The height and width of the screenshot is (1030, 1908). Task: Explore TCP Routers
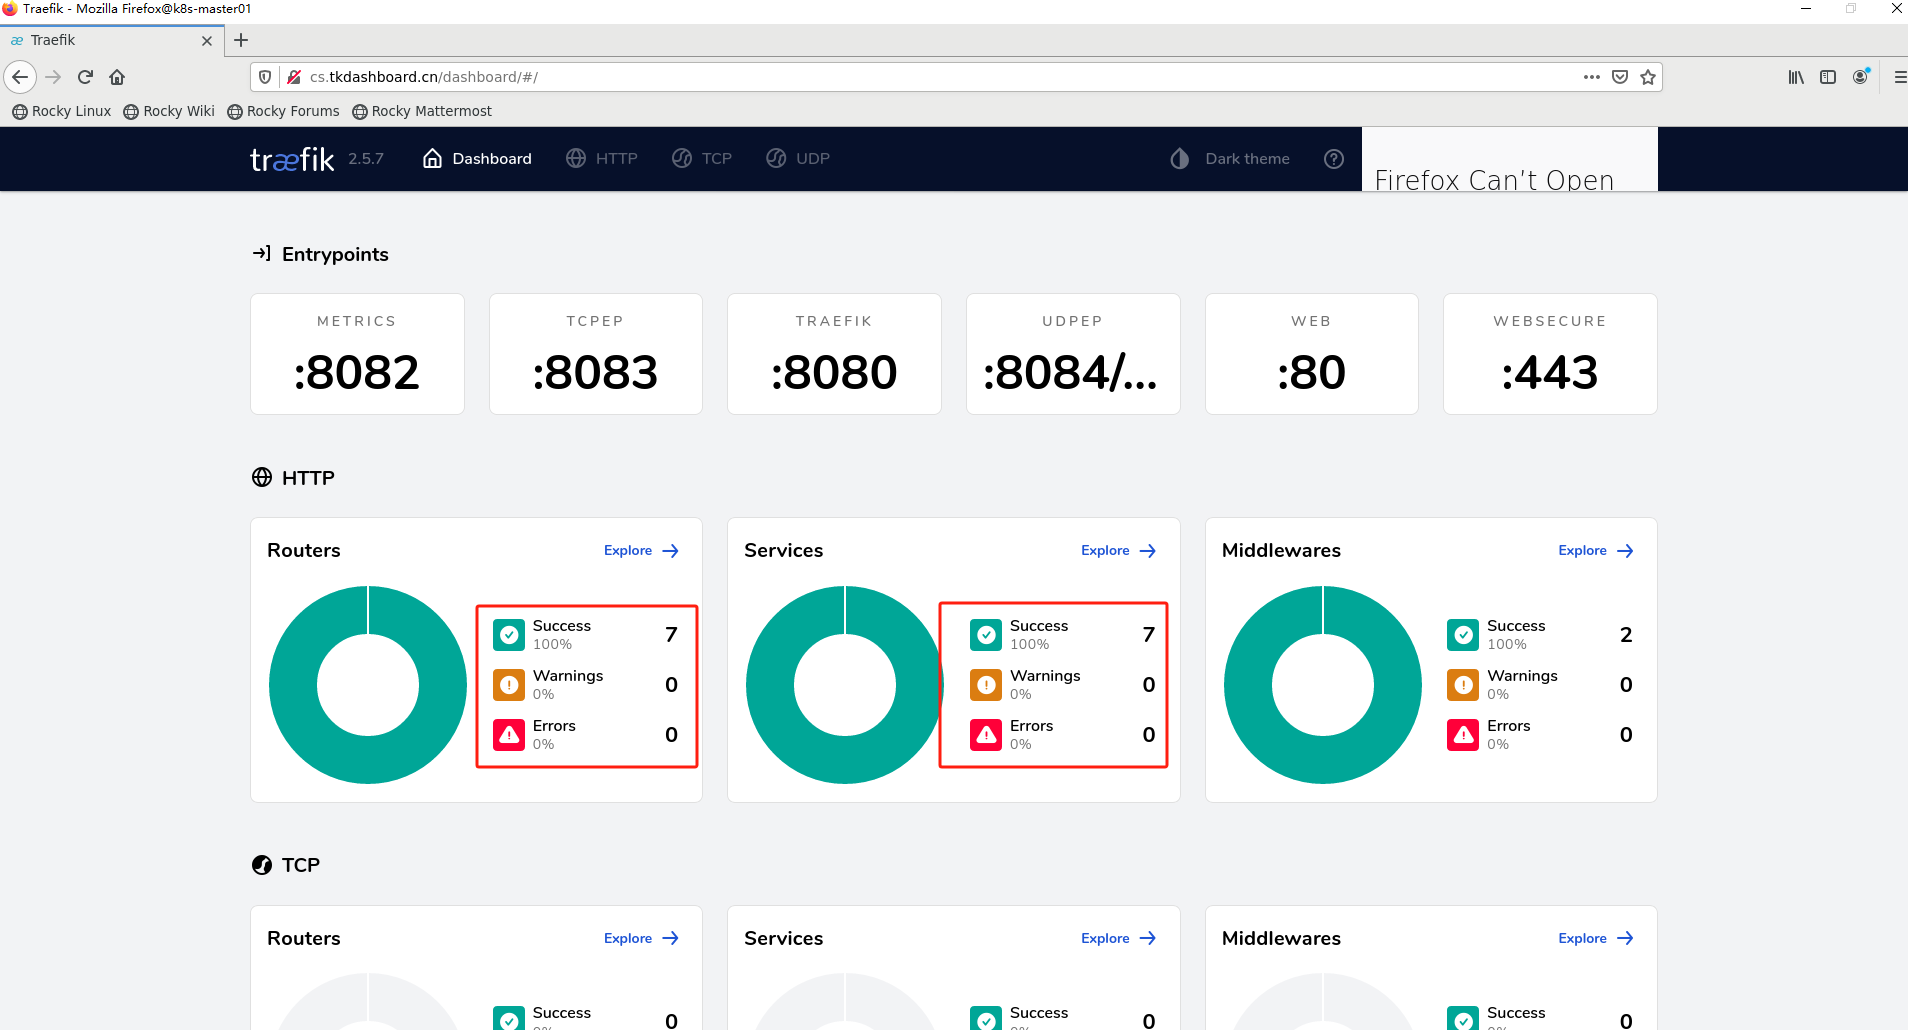coord(642,938)
